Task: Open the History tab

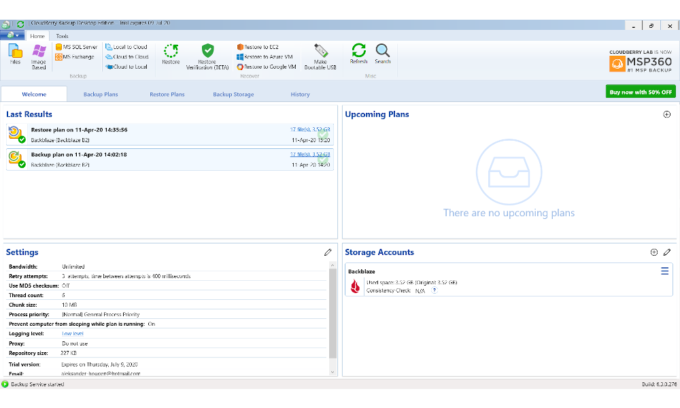Action: tap(300, 94)
